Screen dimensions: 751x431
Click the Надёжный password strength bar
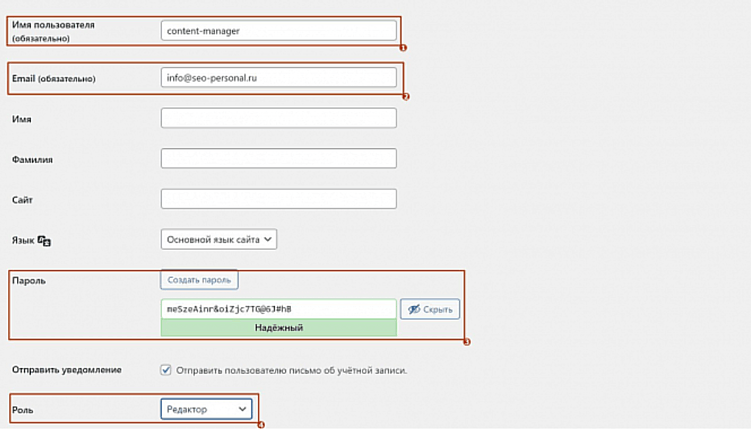coord(278,327)
